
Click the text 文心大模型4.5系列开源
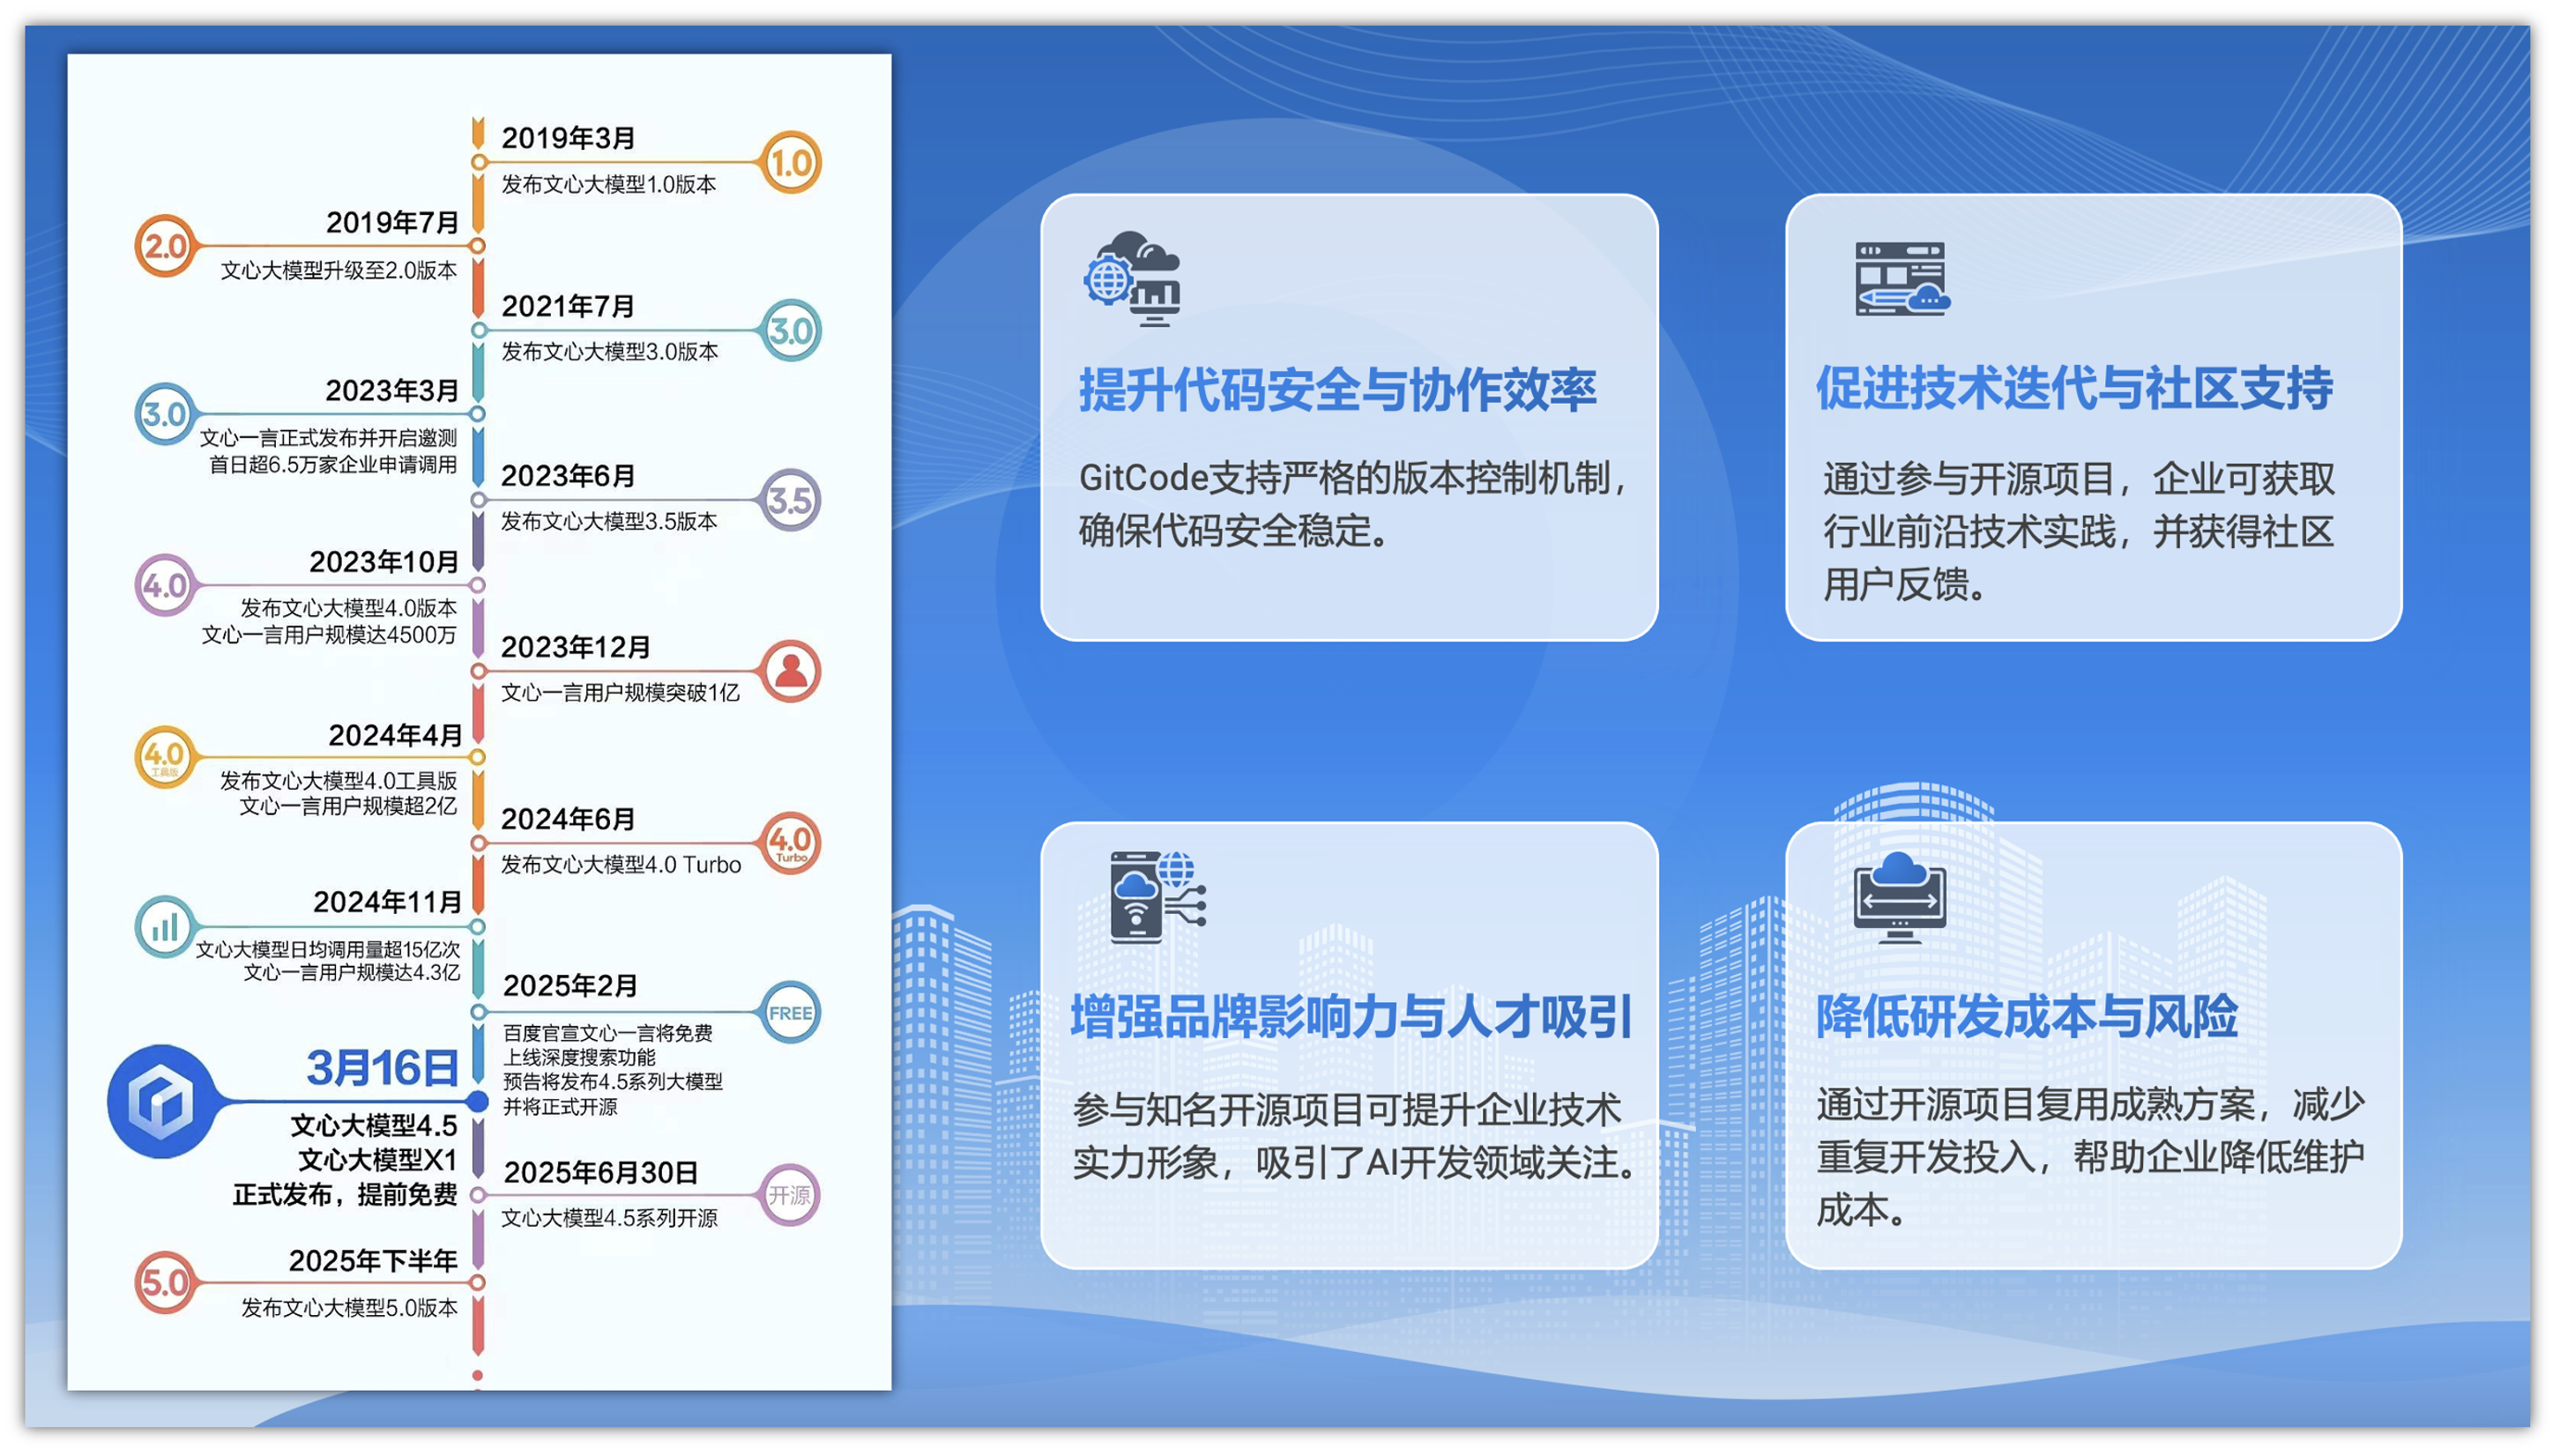coord(609,1217)
